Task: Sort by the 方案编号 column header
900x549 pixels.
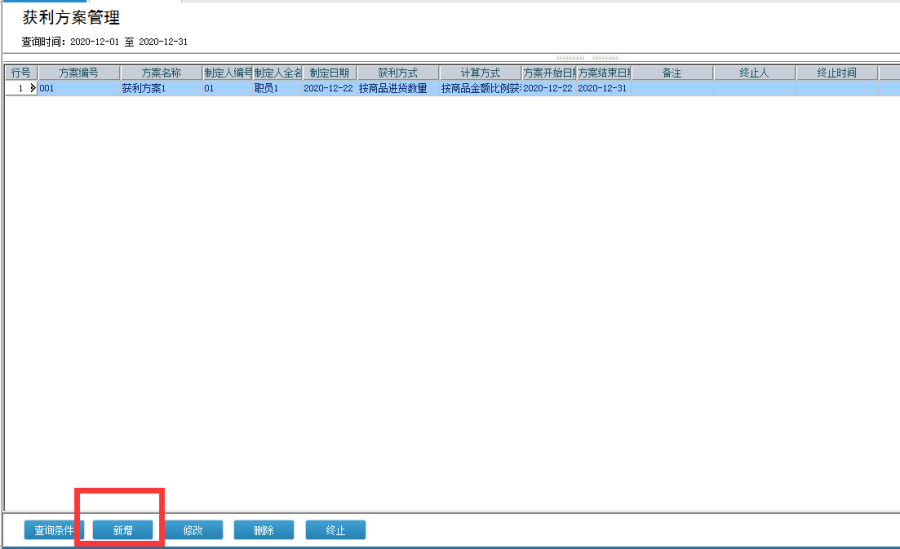Action: coord(78,73)
